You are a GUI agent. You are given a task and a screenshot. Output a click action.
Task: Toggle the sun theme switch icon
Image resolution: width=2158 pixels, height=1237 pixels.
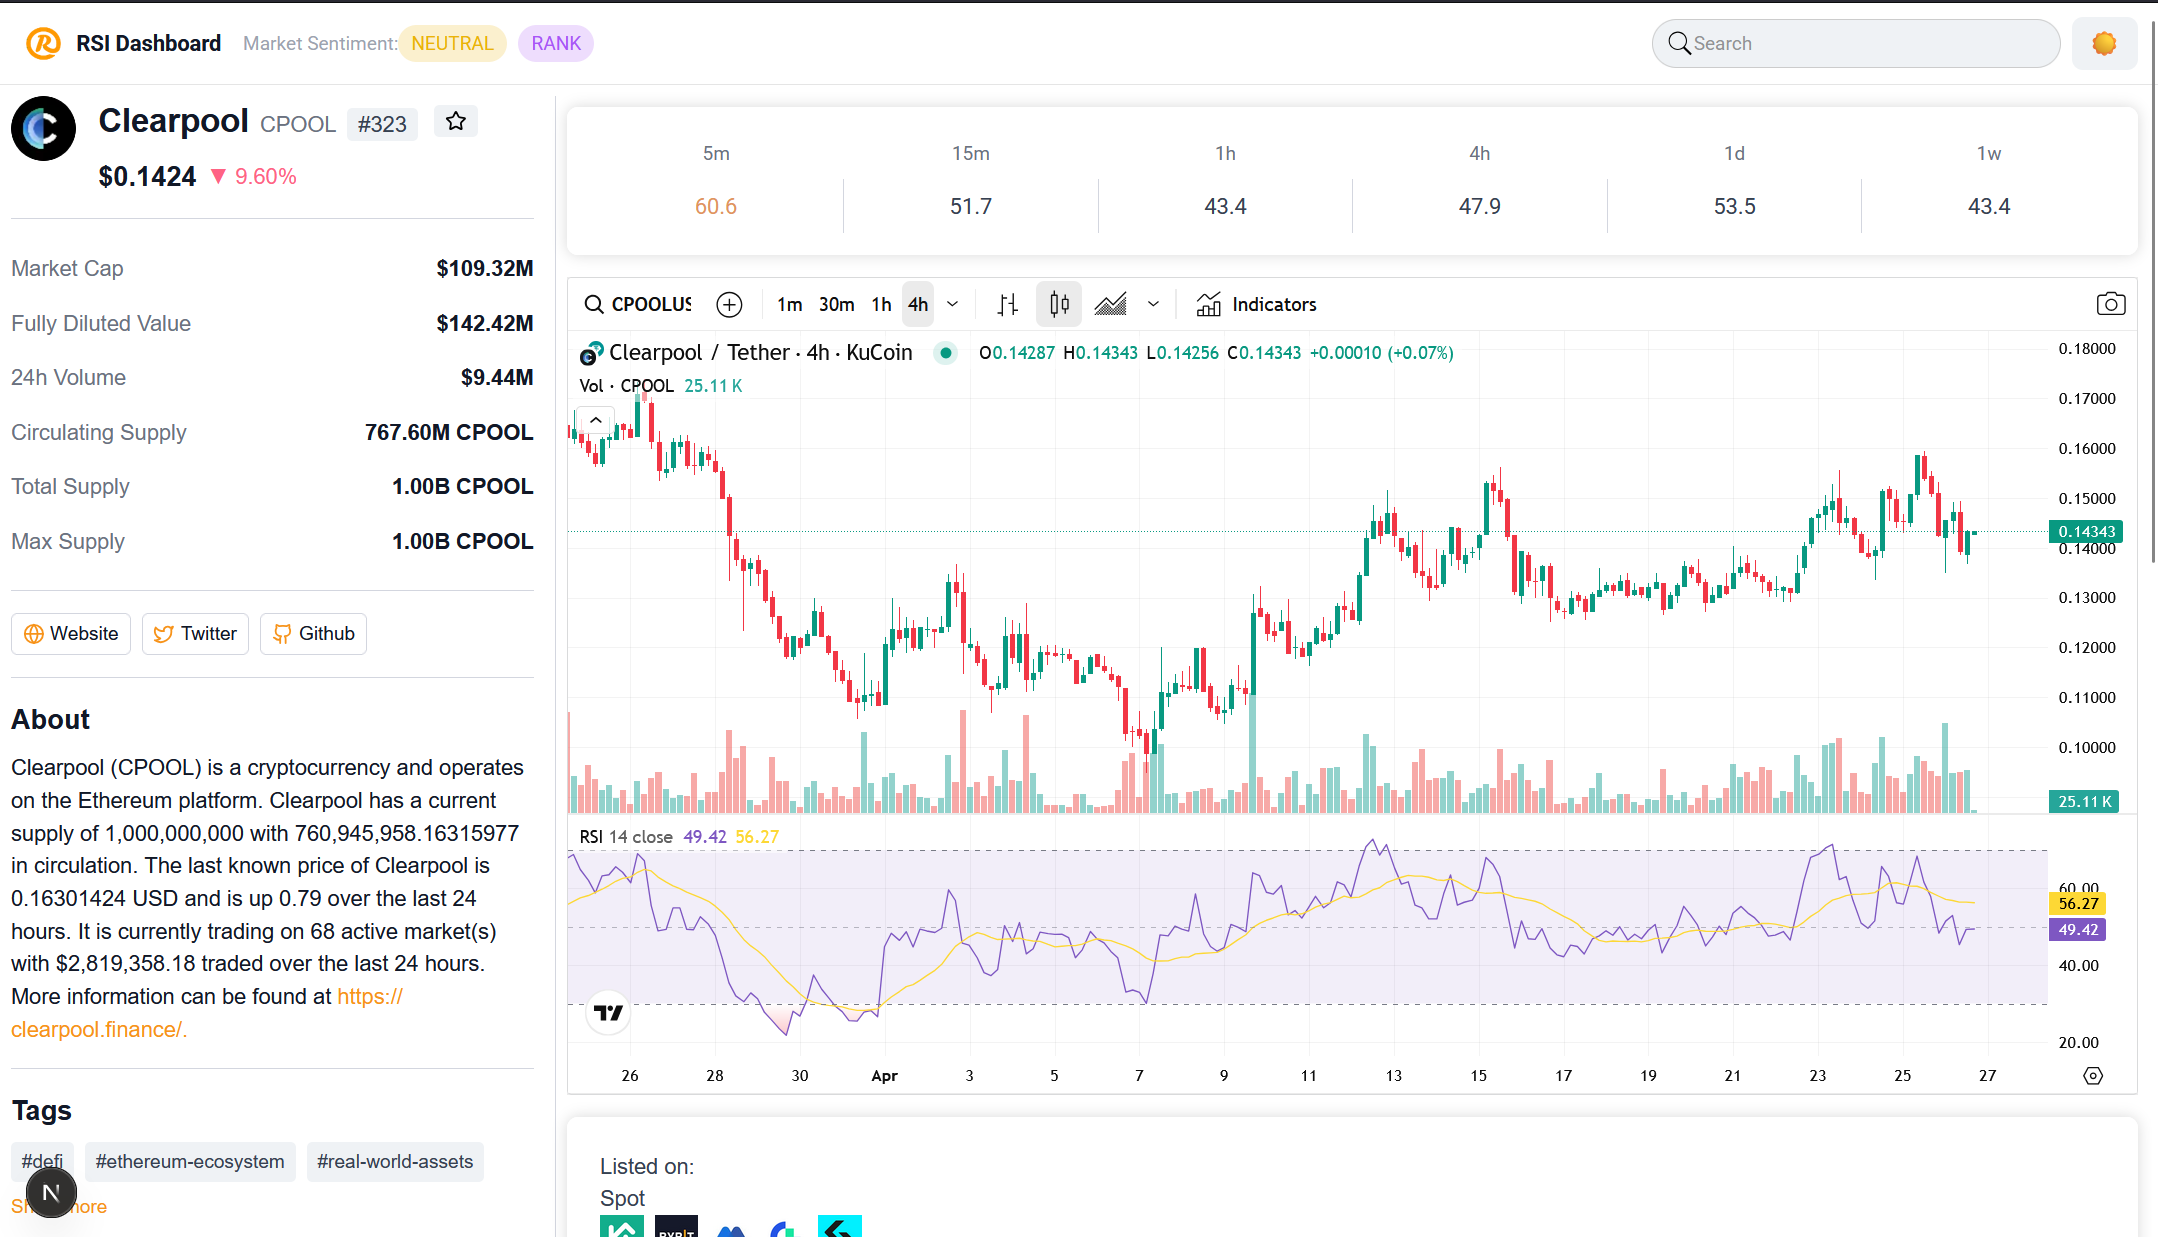coord(2104,44)
